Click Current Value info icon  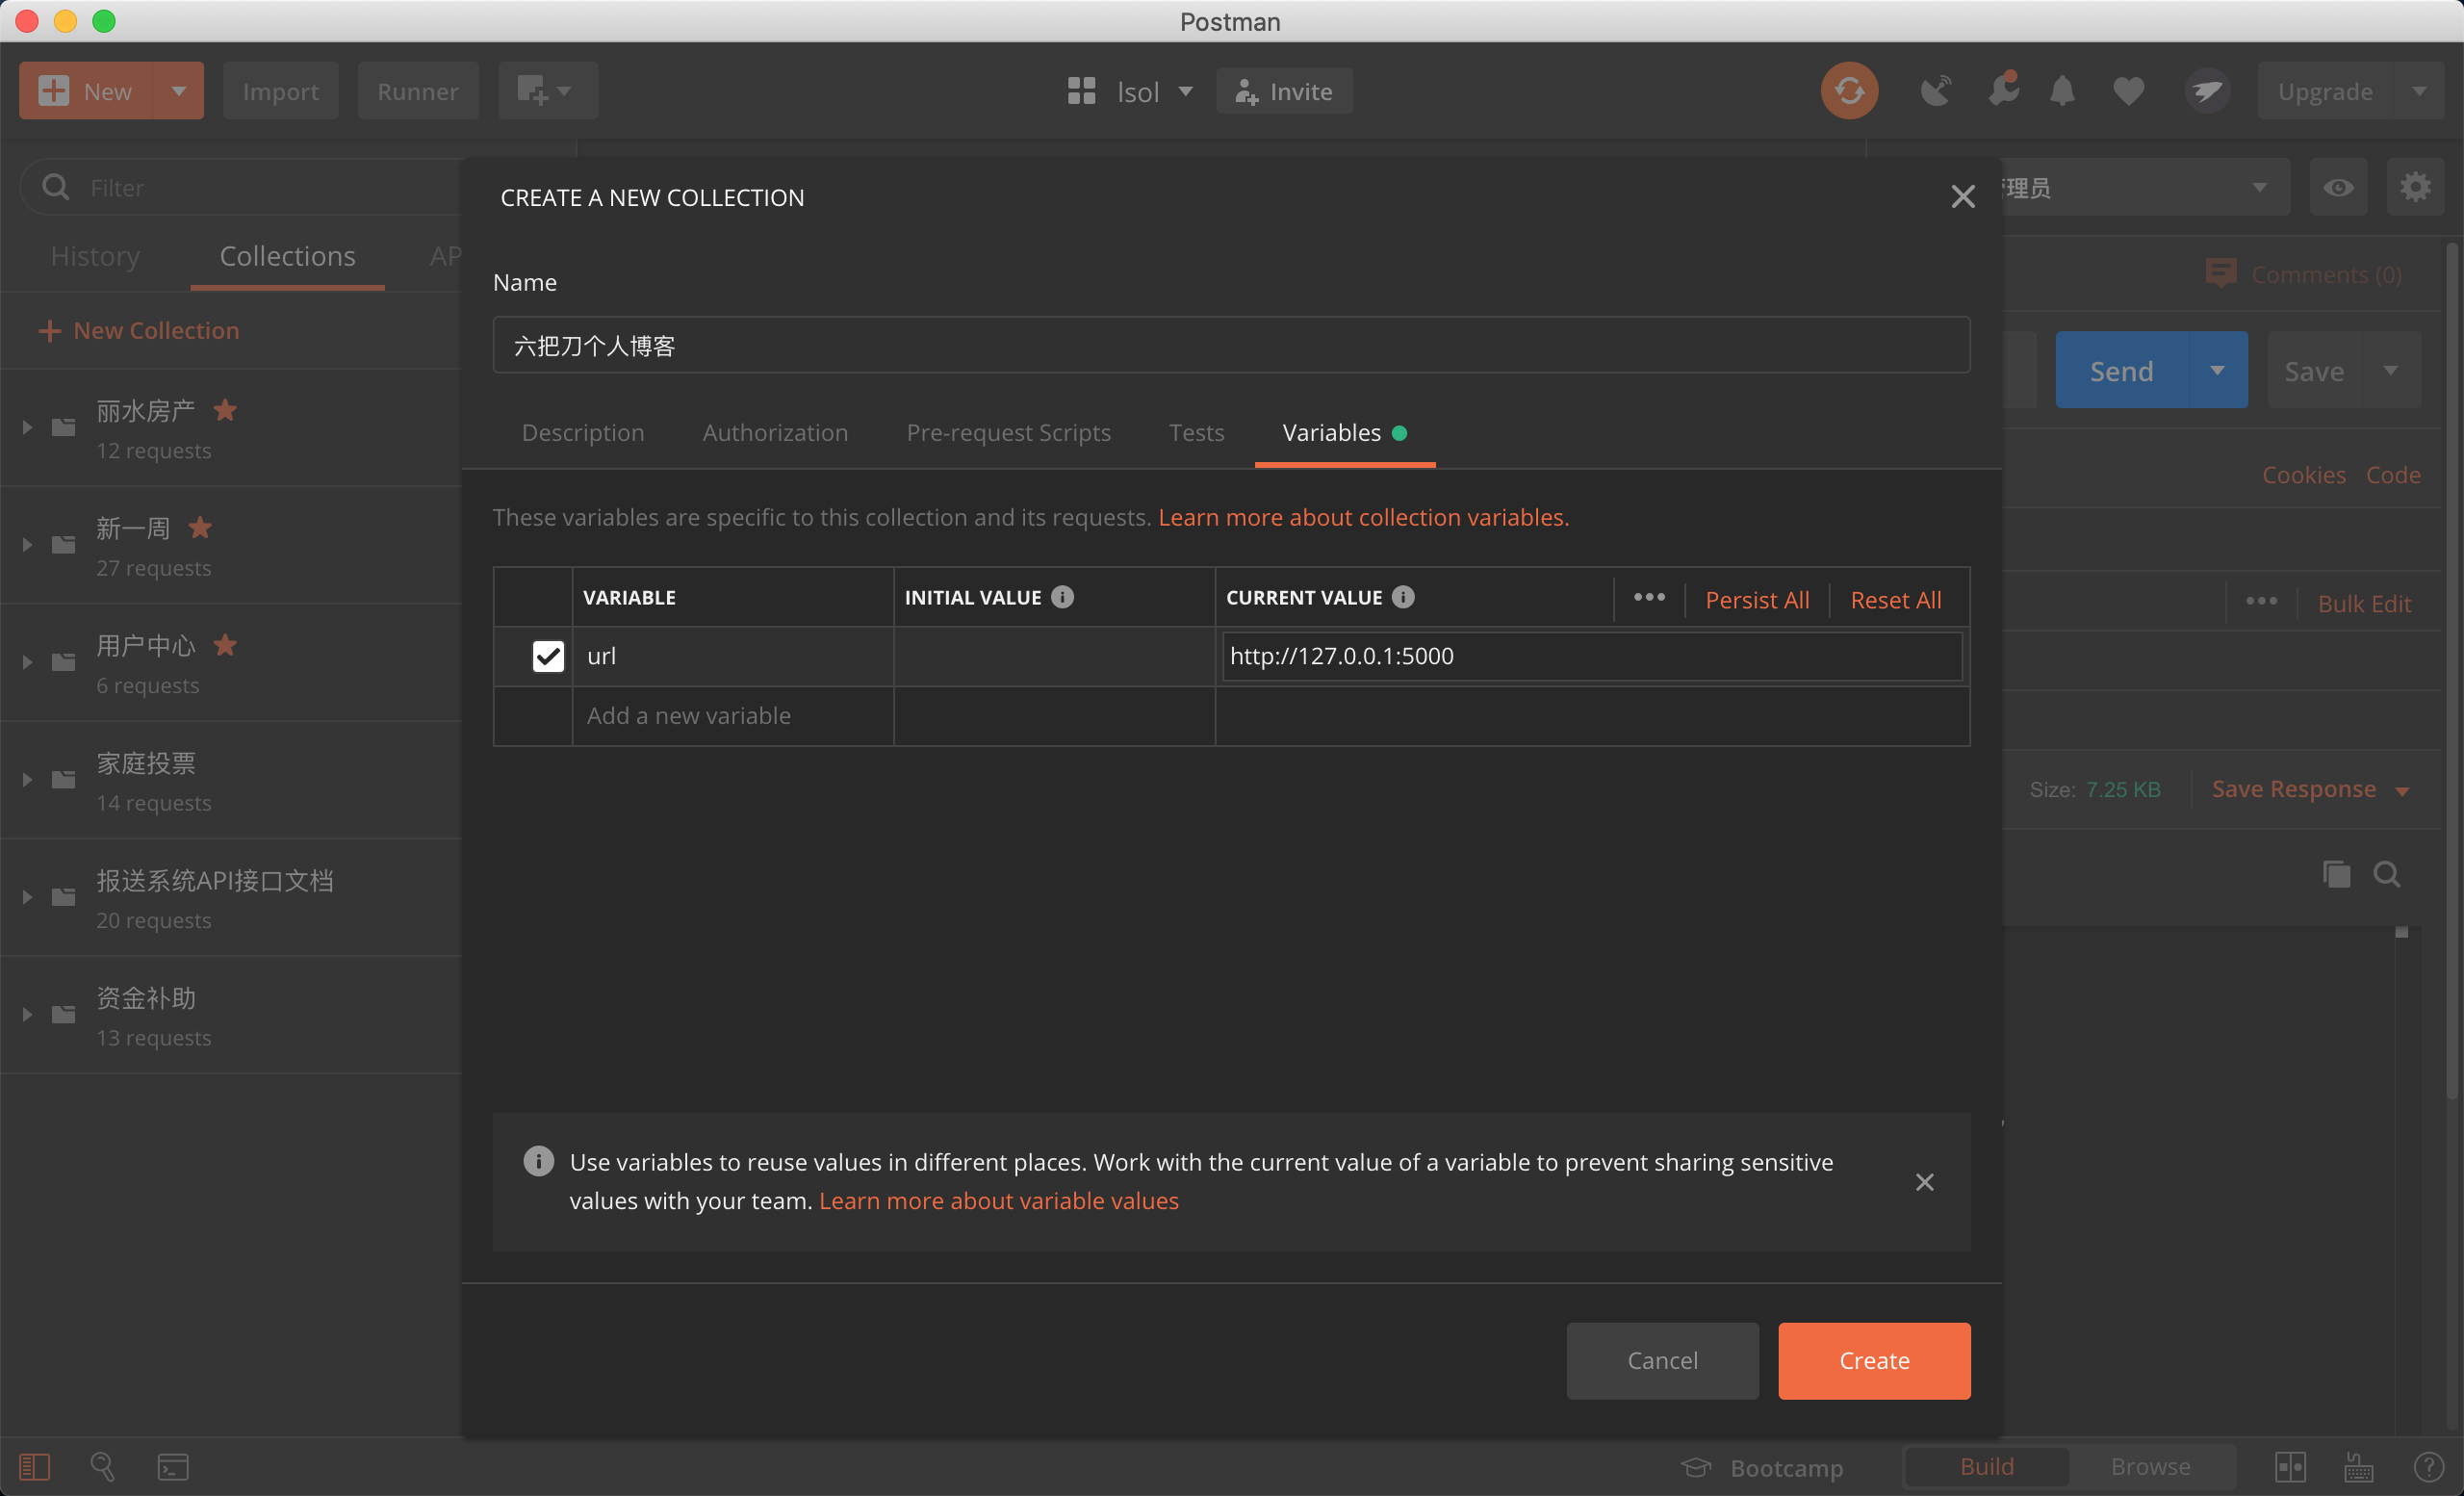[1403, 596]
